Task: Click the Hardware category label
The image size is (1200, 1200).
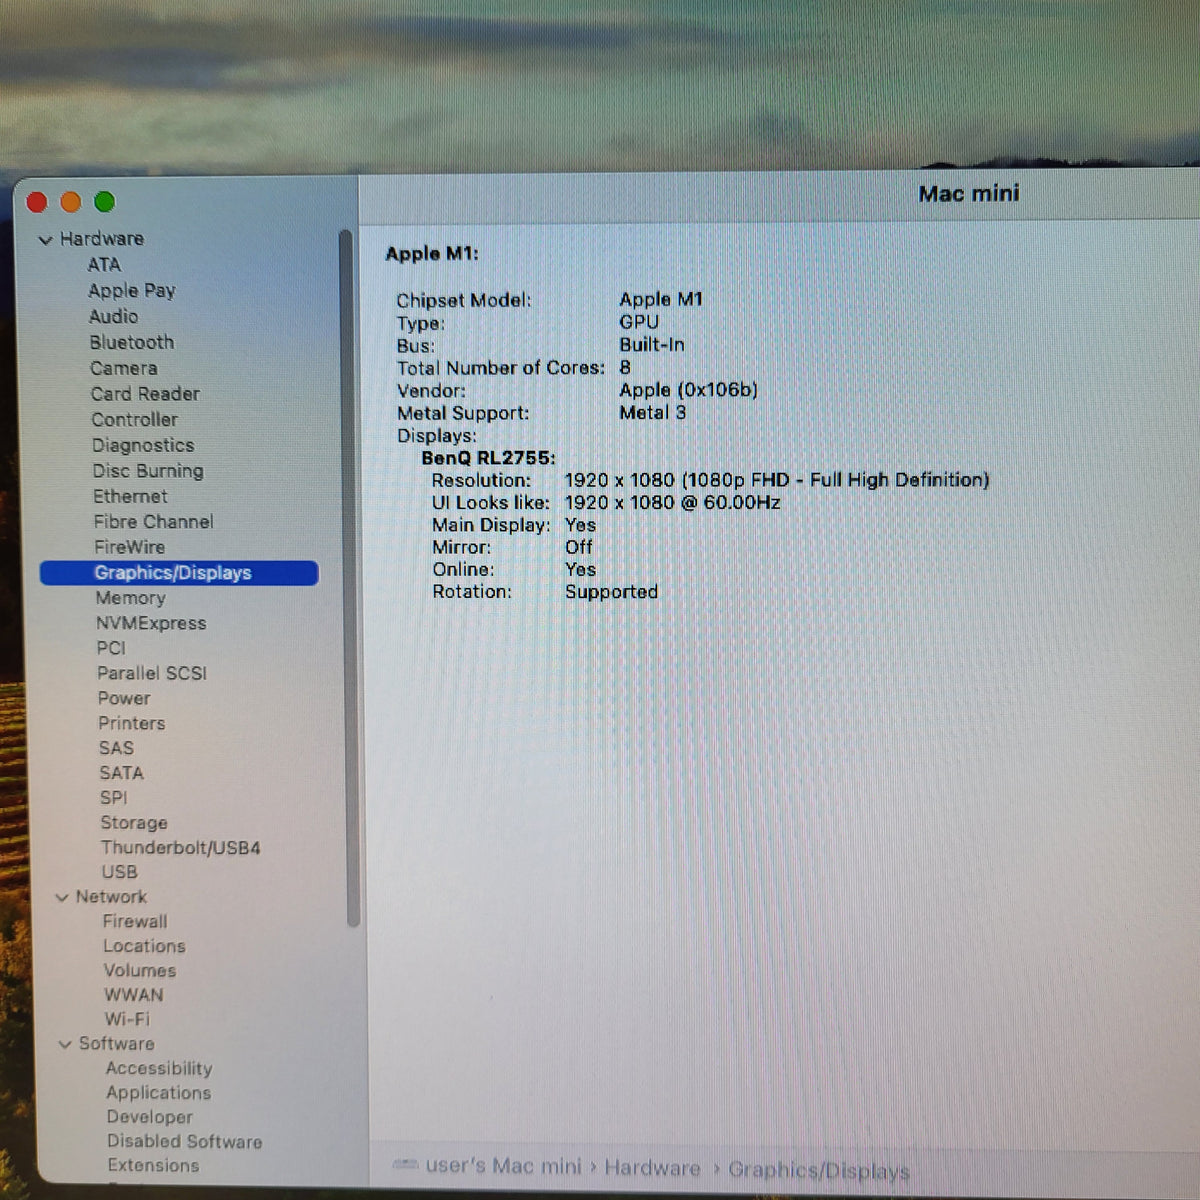Action: 101,239
